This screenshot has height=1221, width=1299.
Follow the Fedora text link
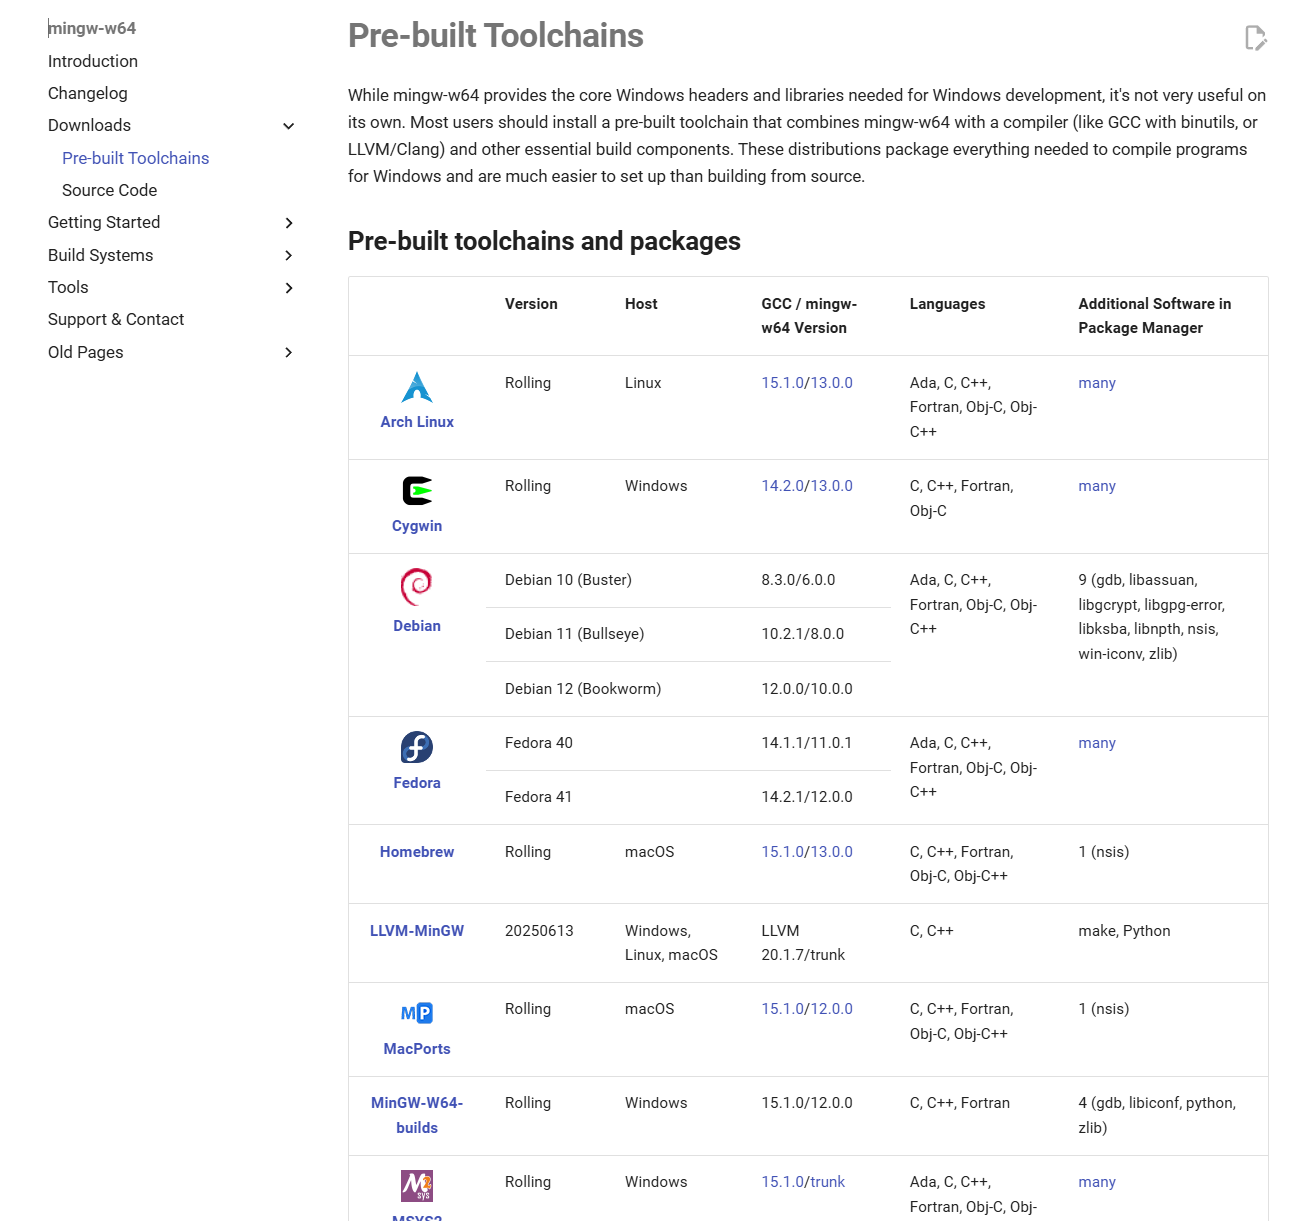pyautogui.click(x=417, y=783)
